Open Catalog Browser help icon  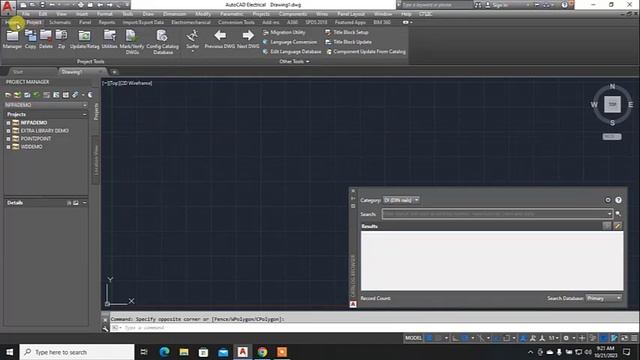pos(618,200)
